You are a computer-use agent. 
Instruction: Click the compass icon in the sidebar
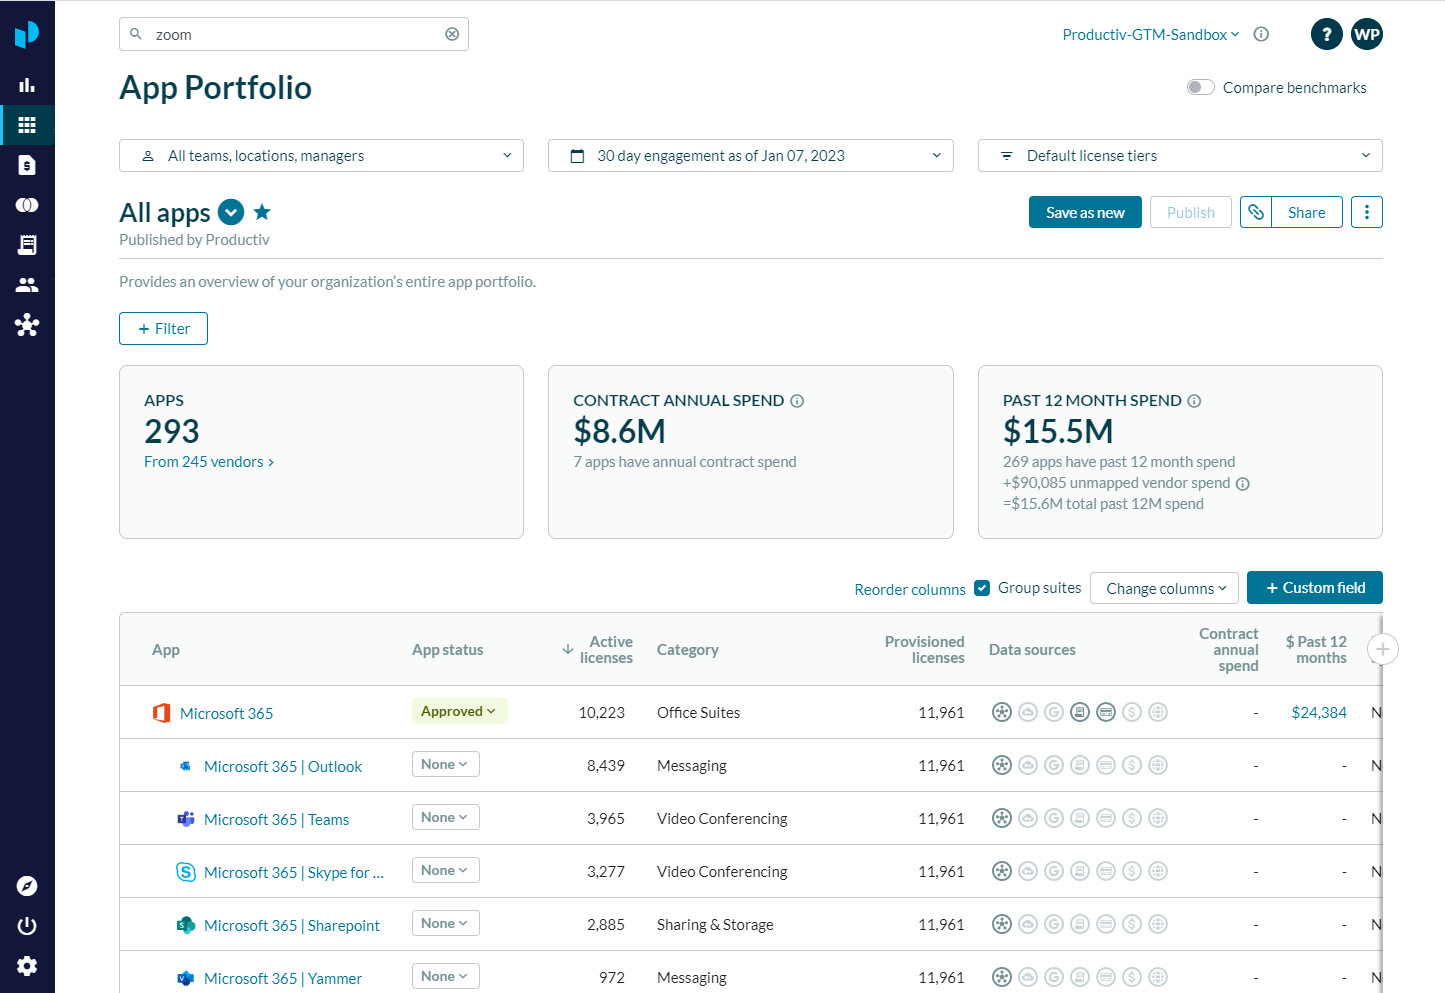coord(27,886)
